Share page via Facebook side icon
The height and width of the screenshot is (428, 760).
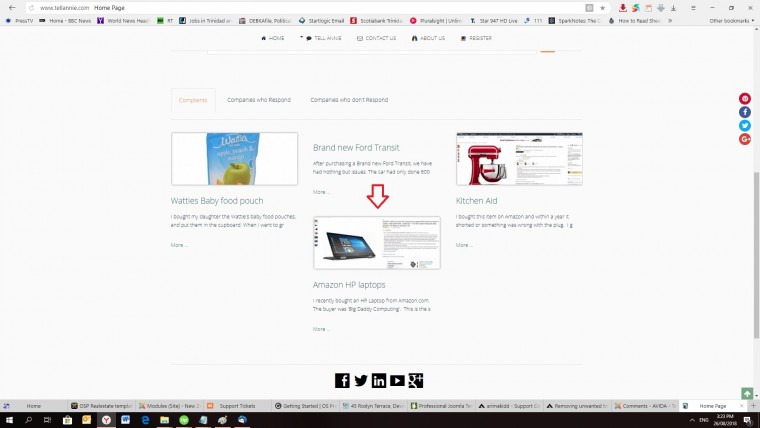pos(745,112)
